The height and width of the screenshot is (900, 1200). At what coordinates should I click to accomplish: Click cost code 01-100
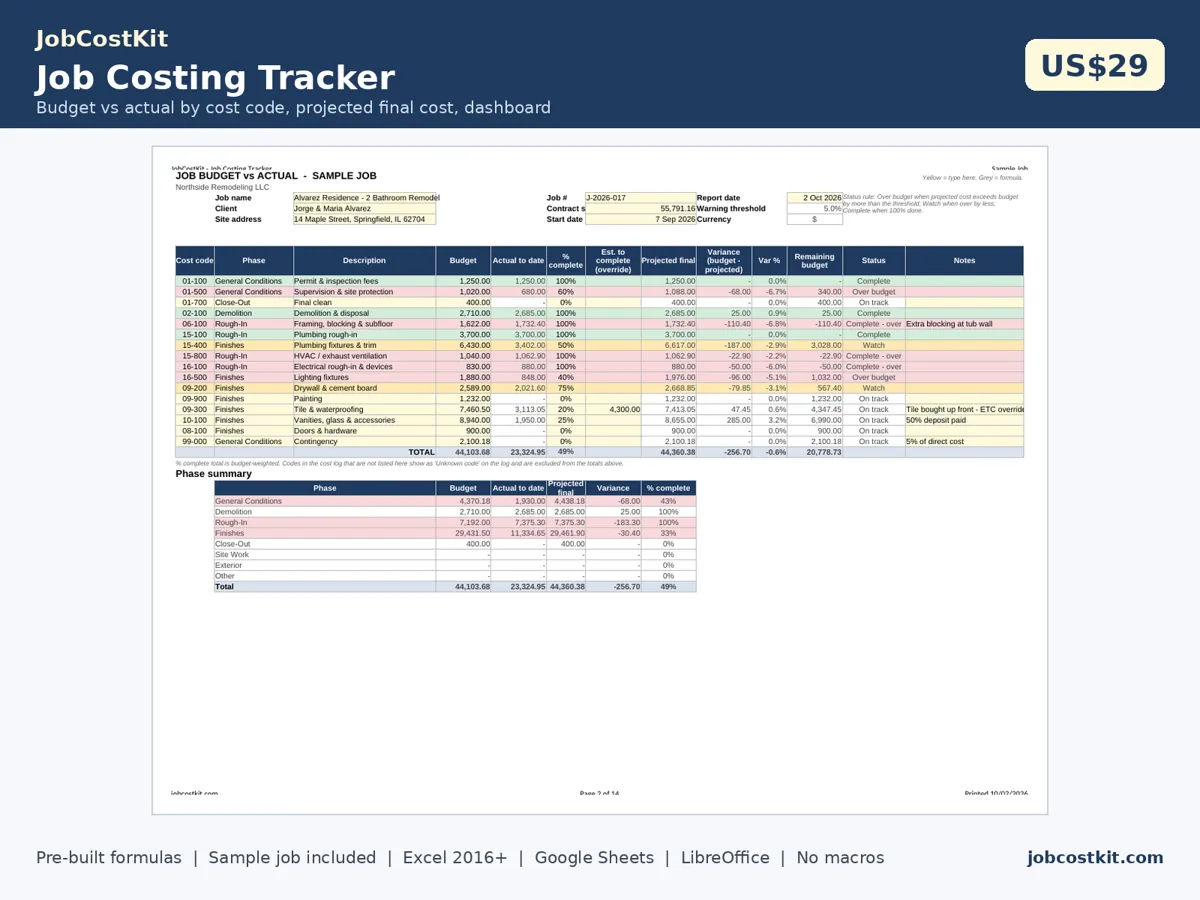coord(194,281)
